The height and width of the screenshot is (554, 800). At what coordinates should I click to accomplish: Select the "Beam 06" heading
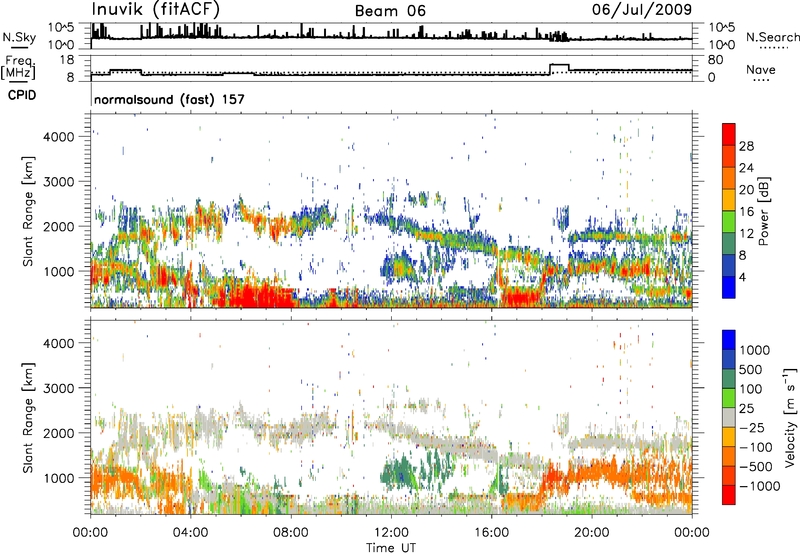(390, 11)
